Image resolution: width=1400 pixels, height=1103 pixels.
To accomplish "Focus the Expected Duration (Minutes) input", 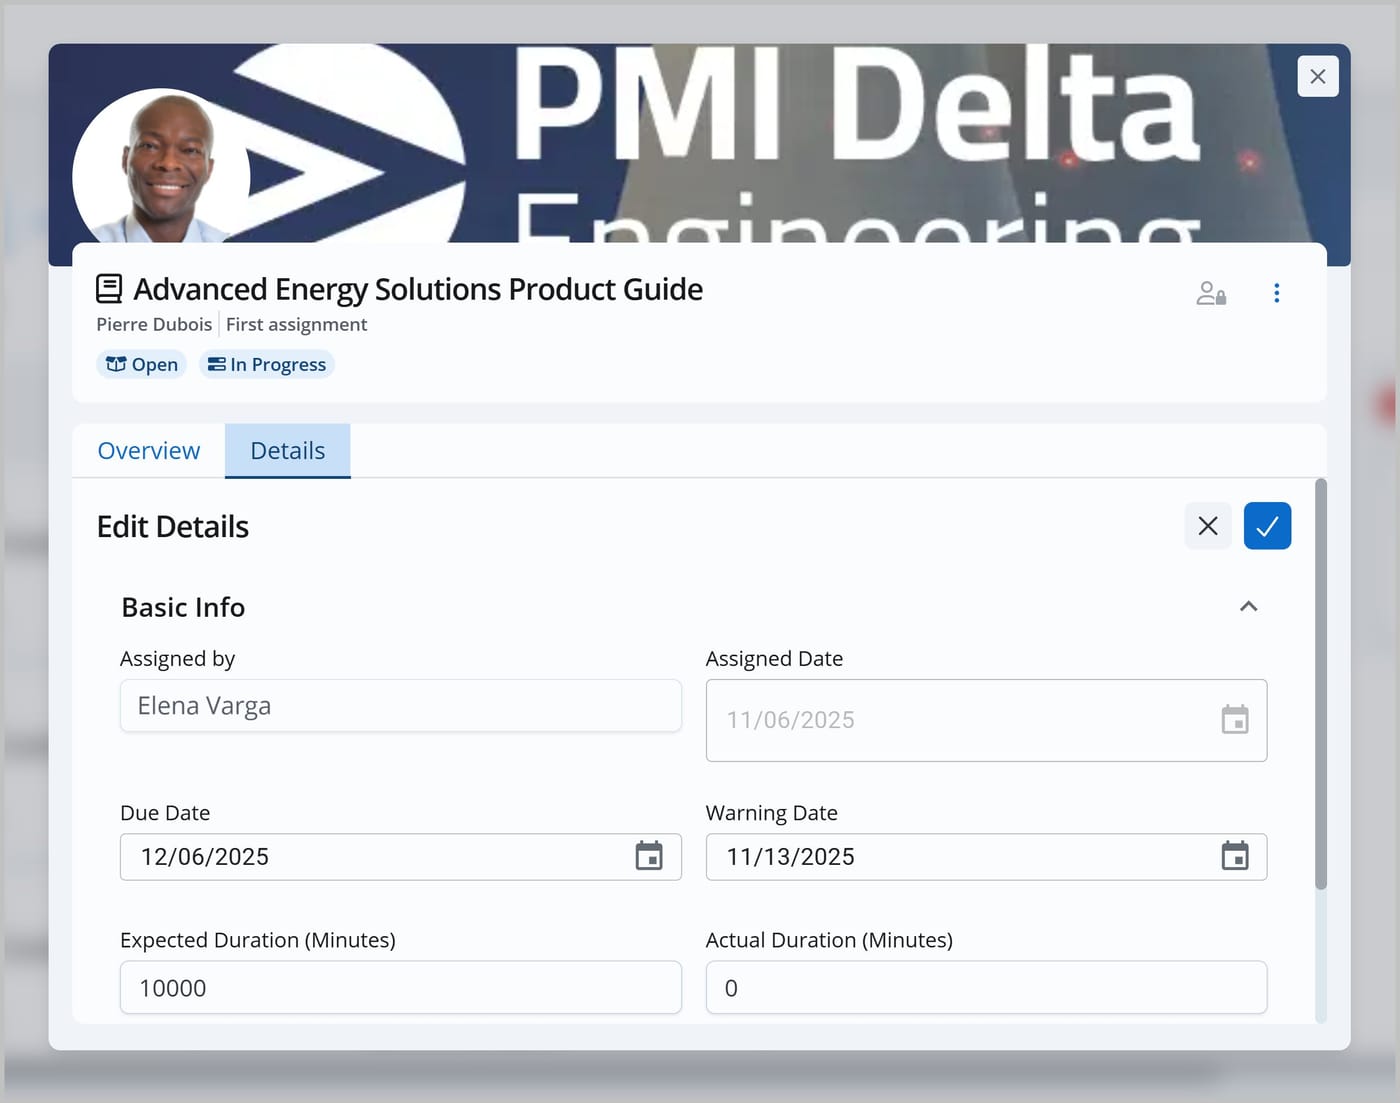I will [x=401, y=987].
